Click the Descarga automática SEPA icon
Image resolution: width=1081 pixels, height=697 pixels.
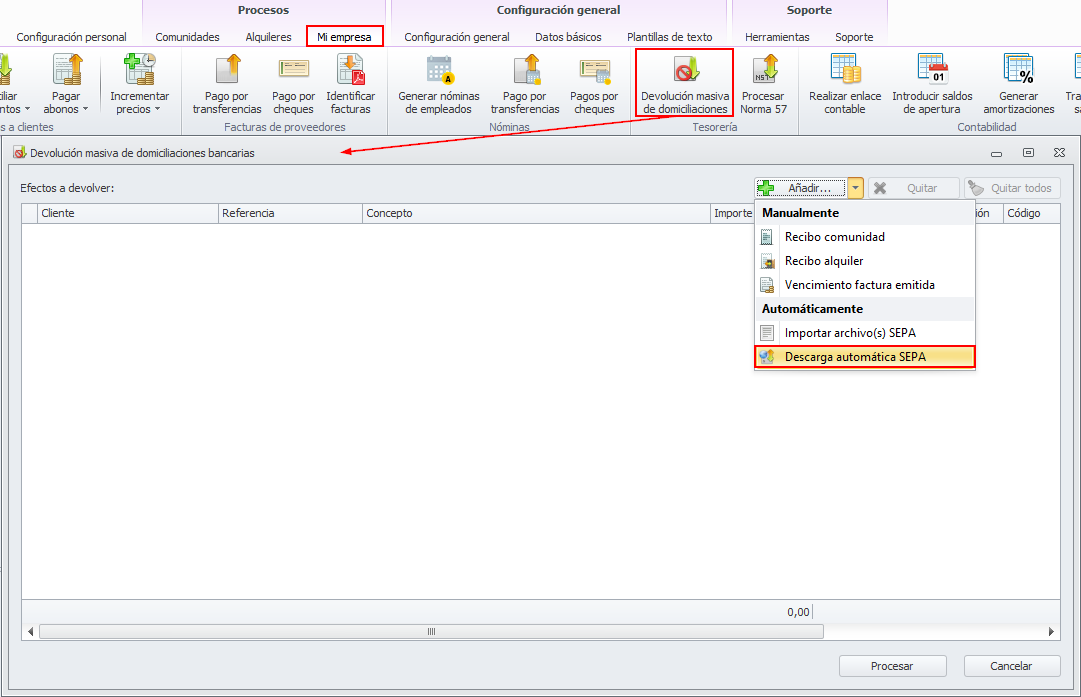(x=767, y=357)
